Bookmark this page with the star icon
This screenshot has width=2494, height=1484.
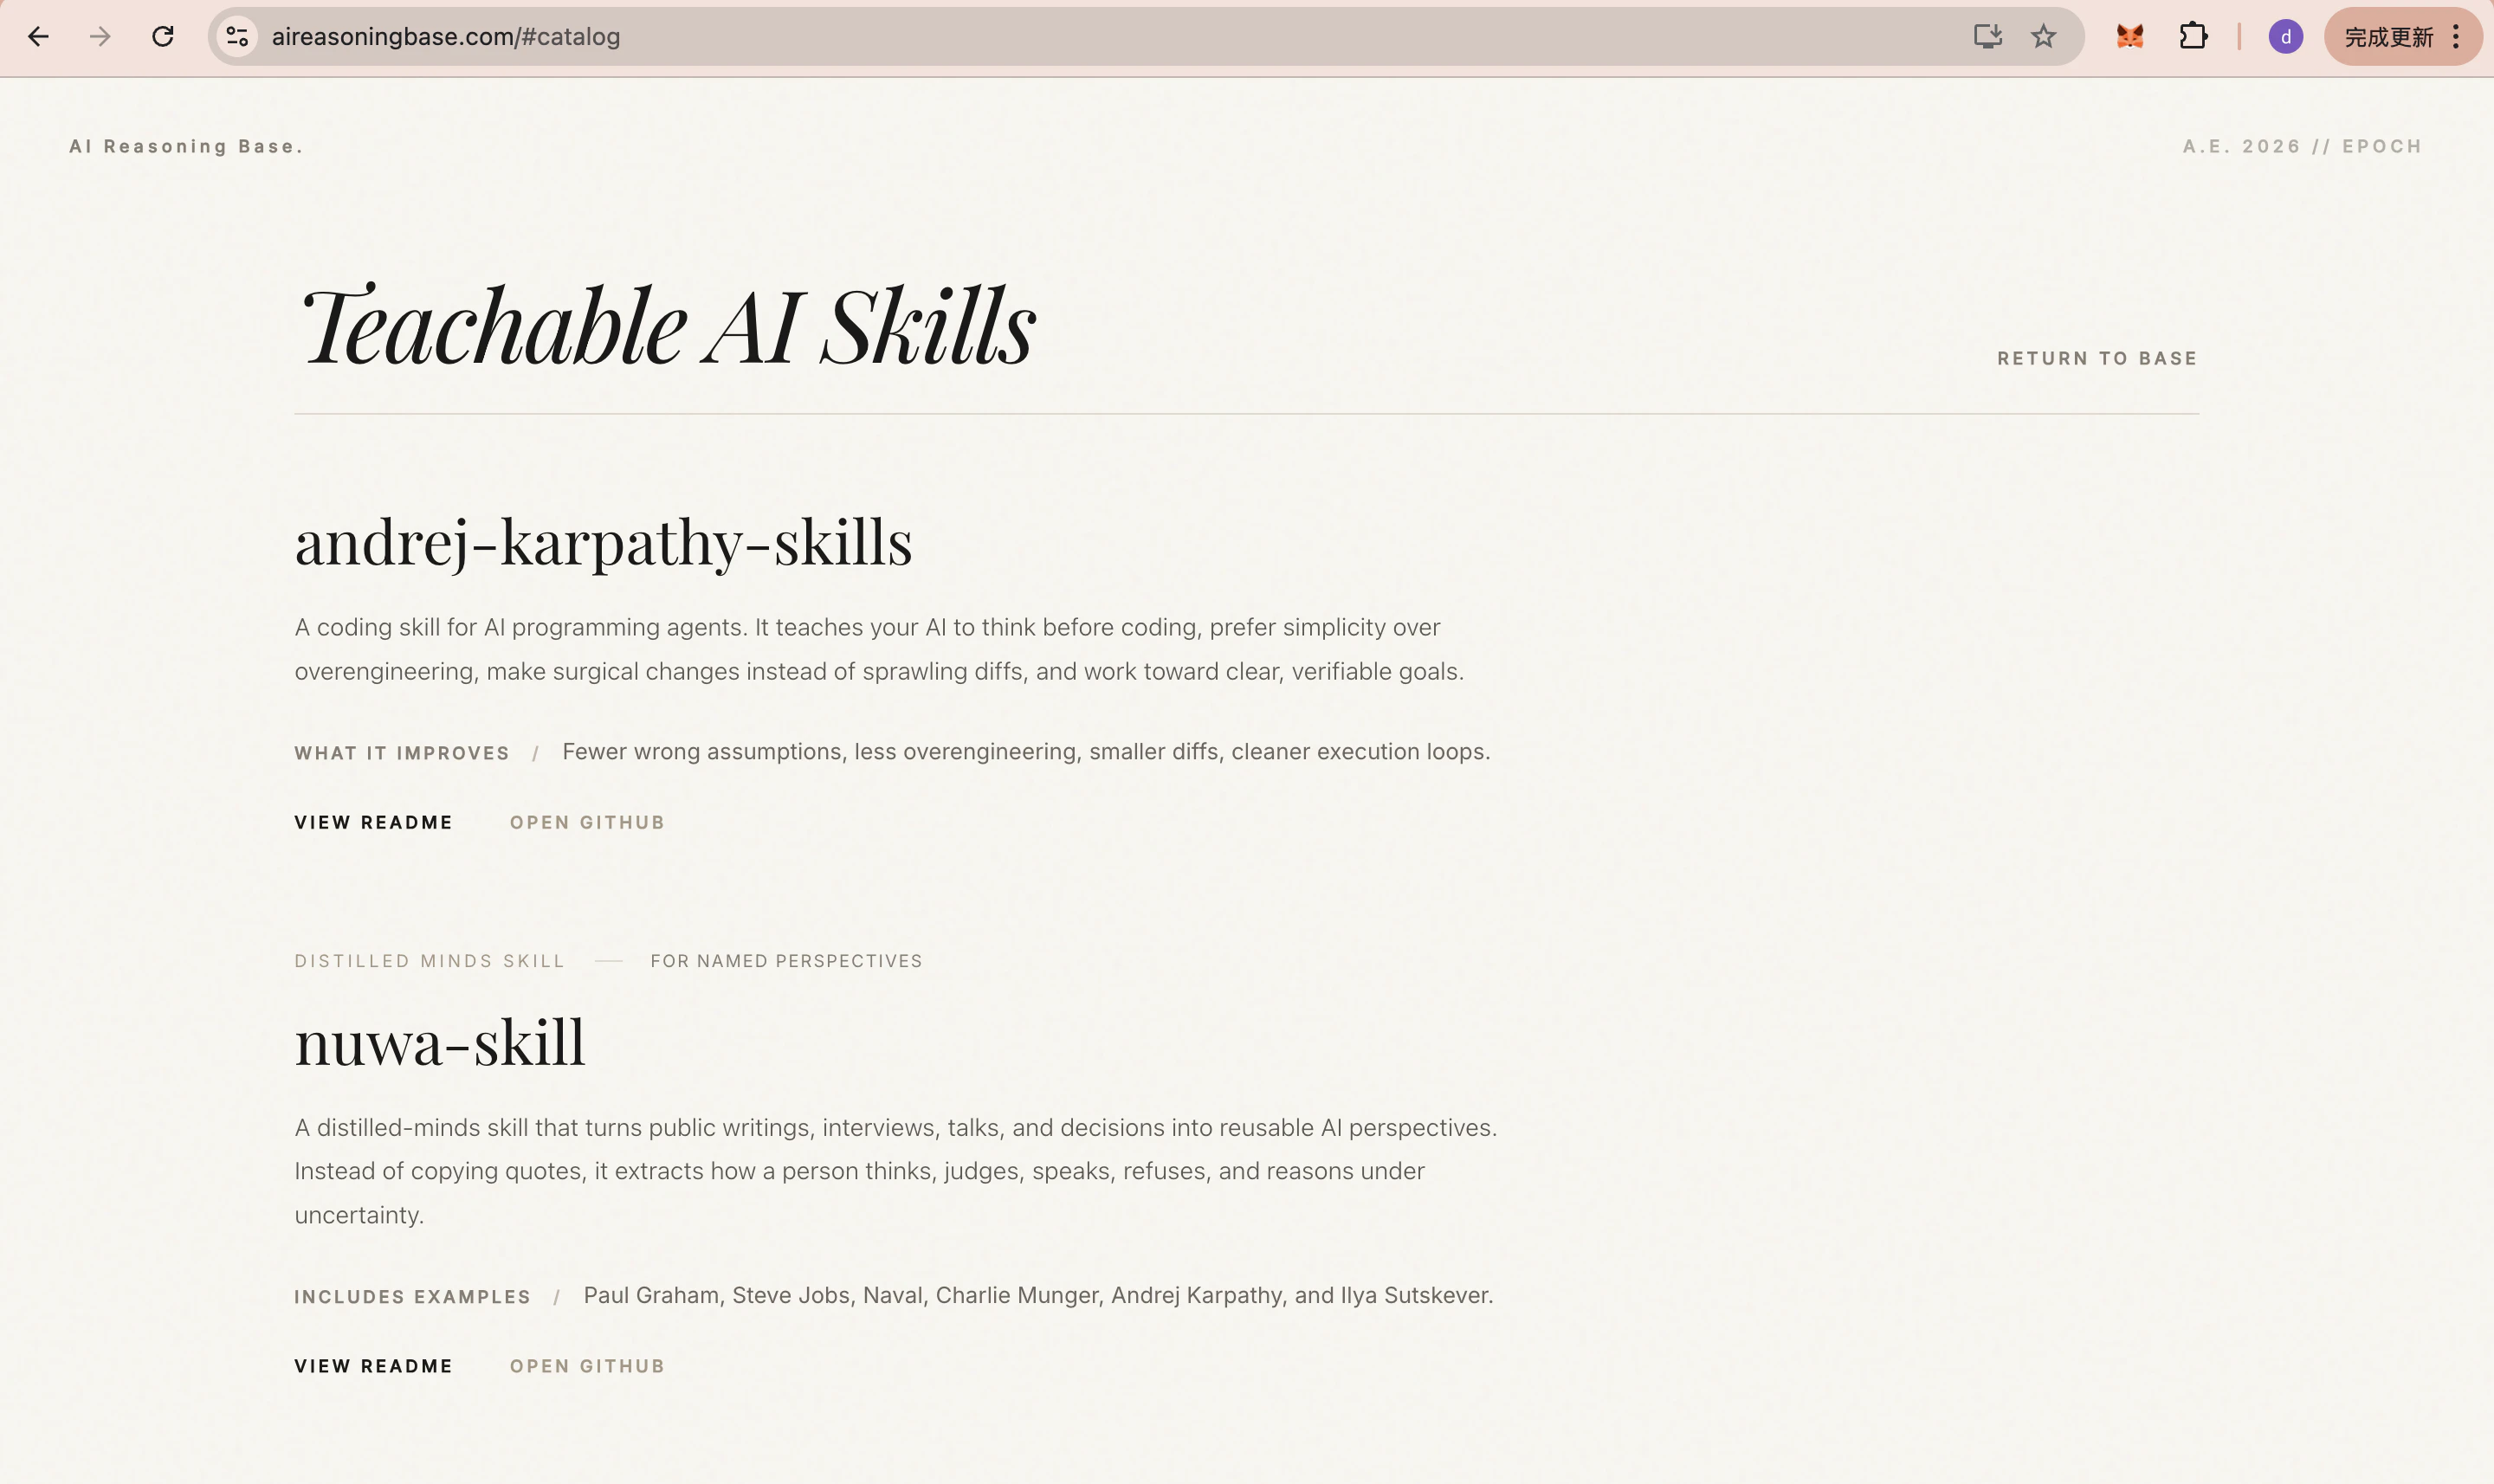pos(2042,37)
